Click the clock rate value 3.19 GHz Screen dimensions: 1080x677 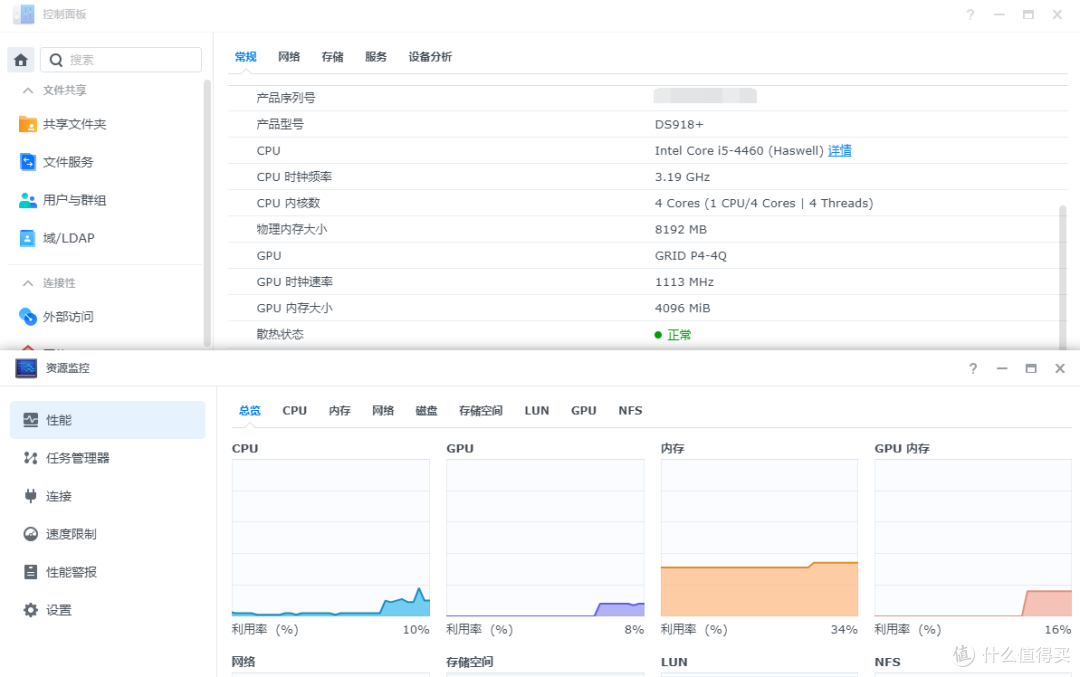tap(682, 177)
